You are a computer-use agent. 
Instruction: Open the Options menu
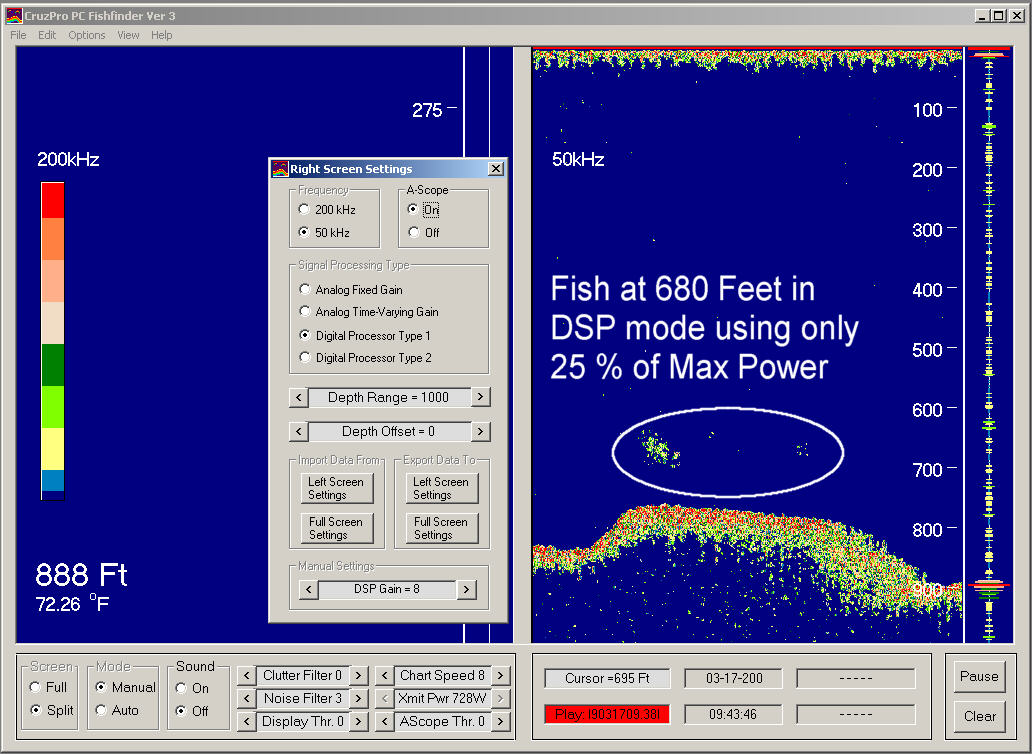coord(87,35)
